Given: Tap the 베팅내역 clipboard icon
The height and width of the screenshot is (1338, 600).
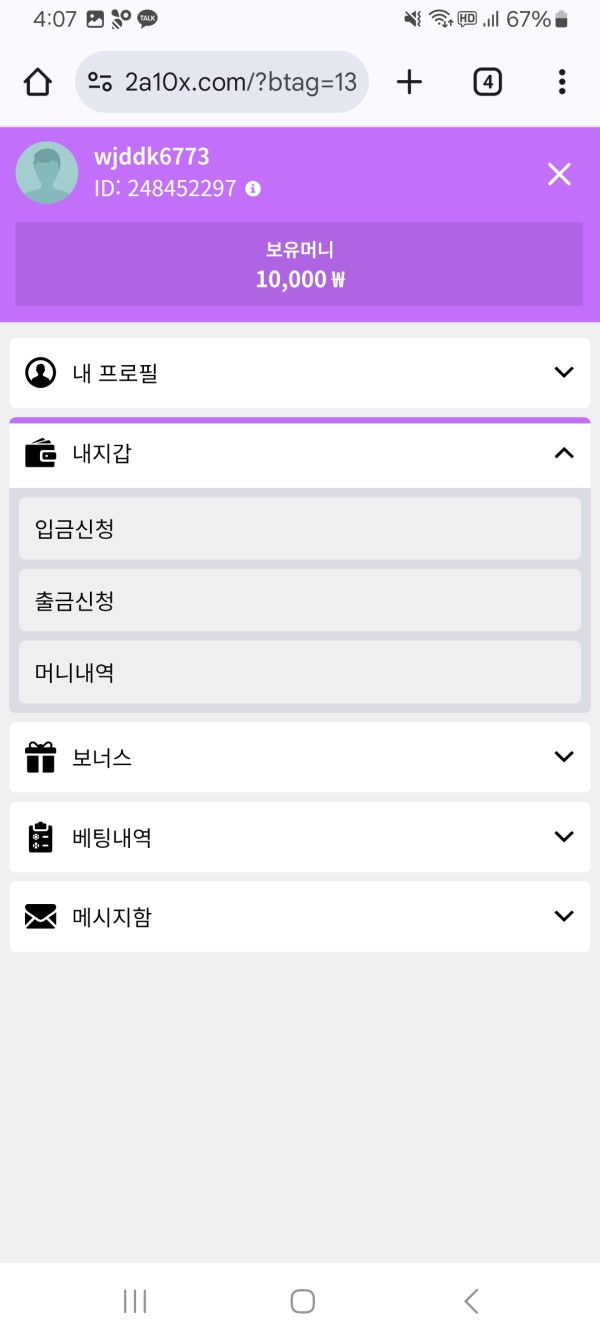Looking at the screenshot, I should (x=41, y=837).
